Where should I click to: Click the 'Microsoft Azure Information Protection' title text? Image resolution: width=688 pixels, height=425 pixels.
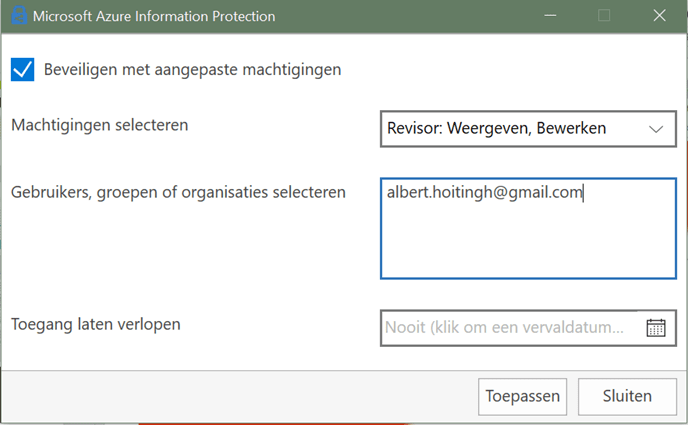pos(154,16)
